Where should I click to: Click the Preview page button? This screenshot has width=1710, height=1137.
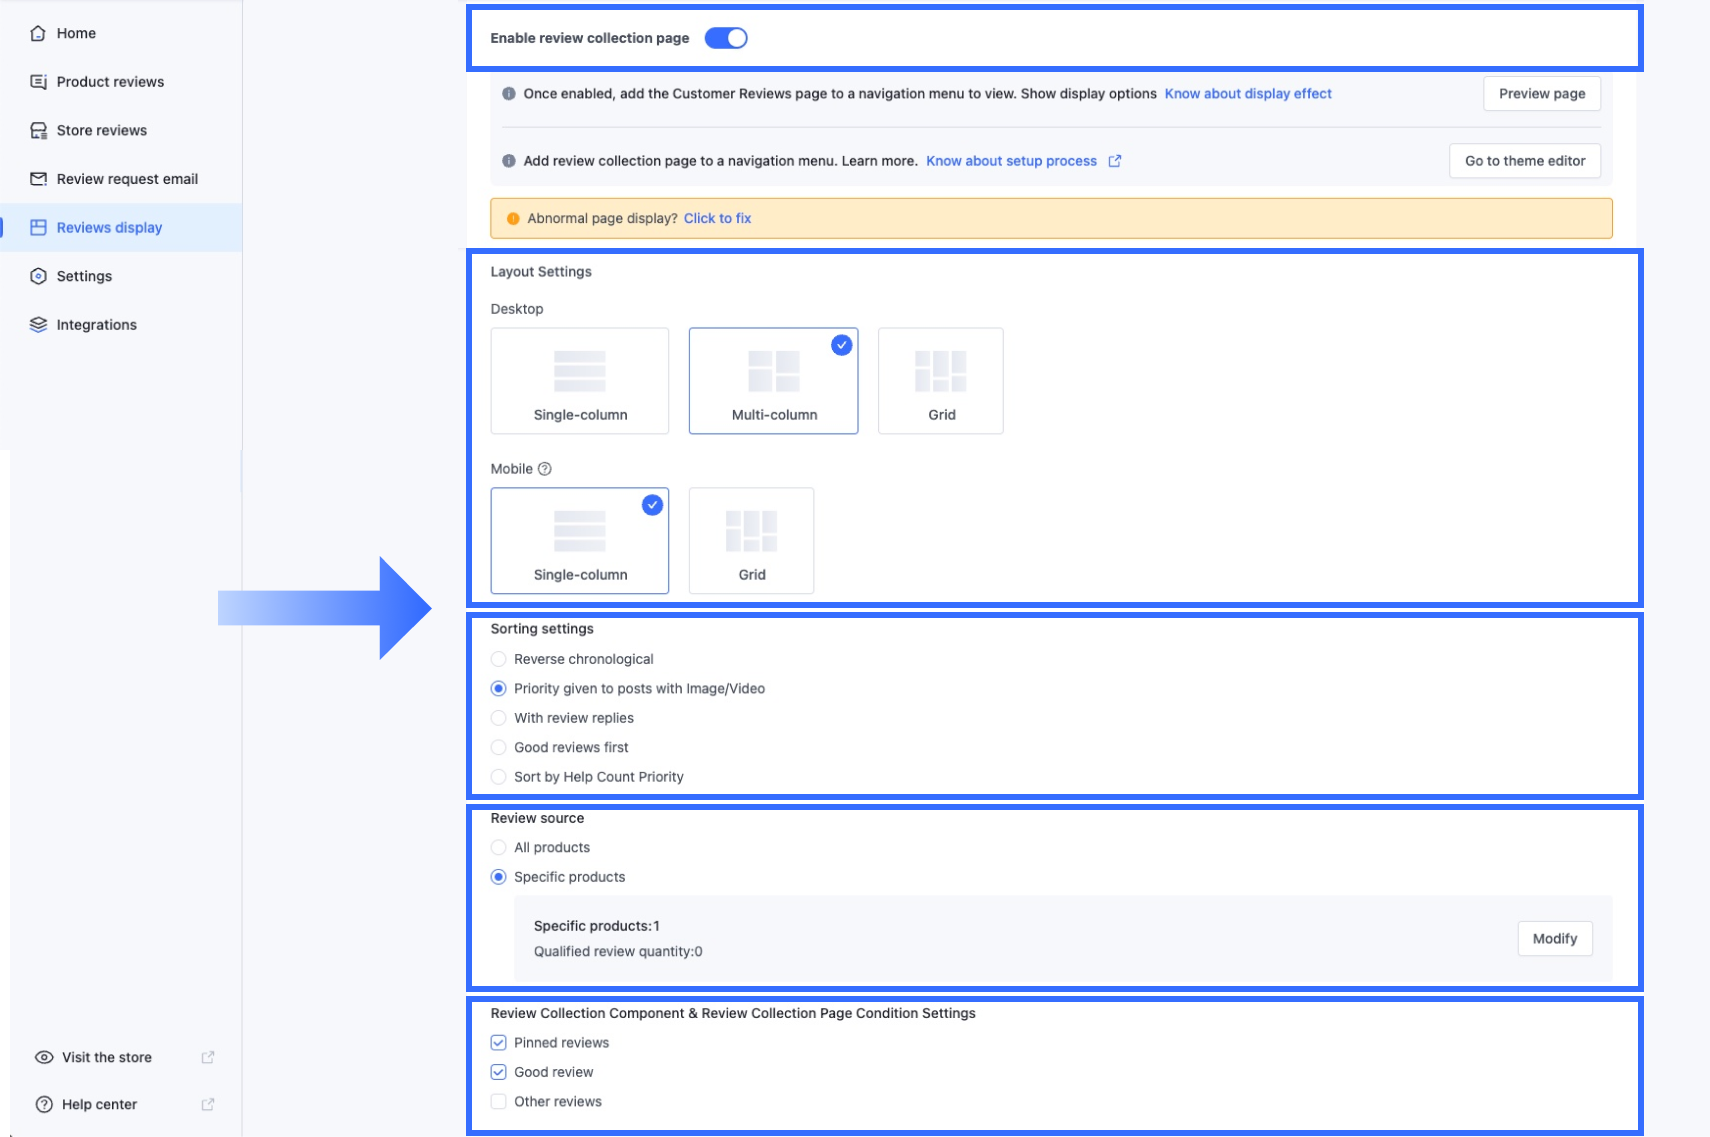(x=1541, y=94)
